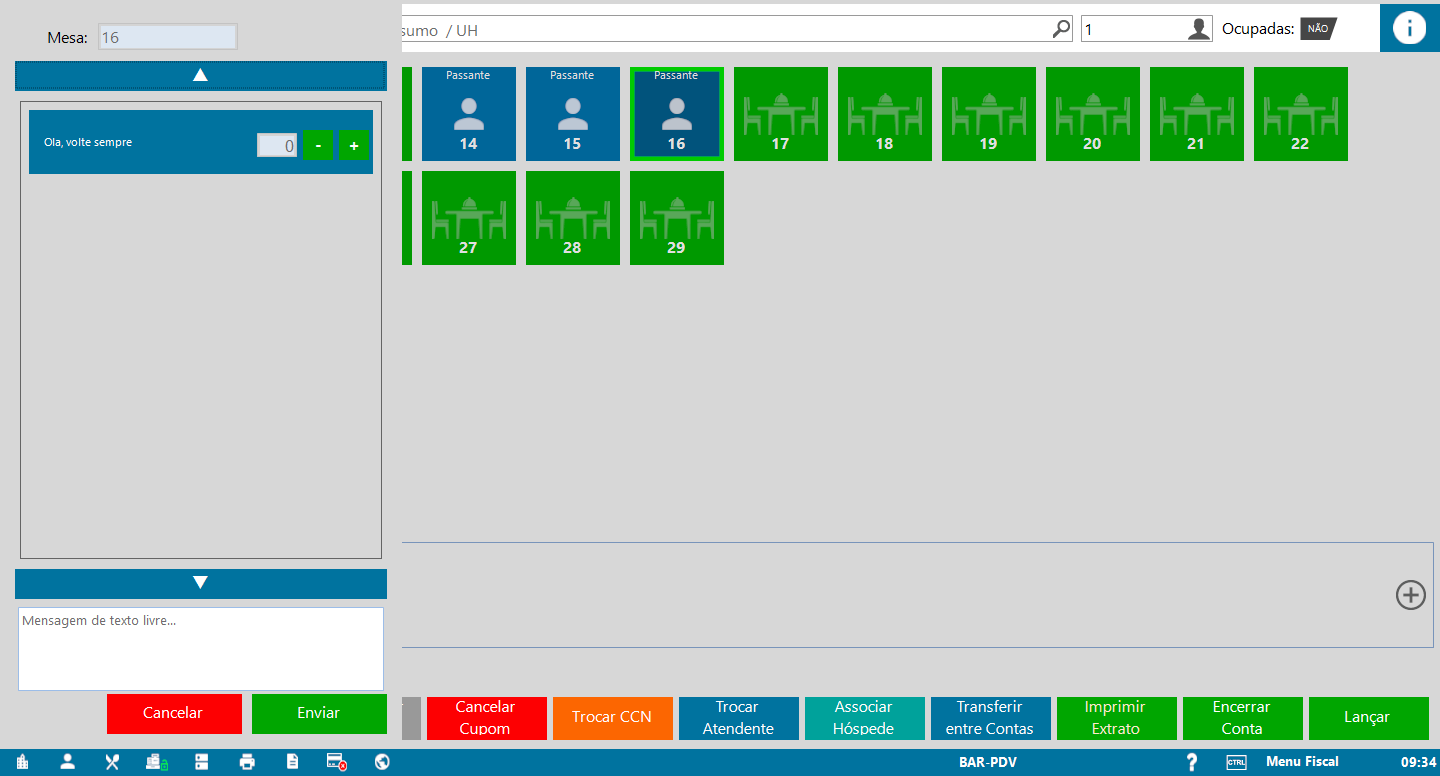Screen dimensions: 1440x776
Task: Increase quantity with plus button
Action: [354, 145]
